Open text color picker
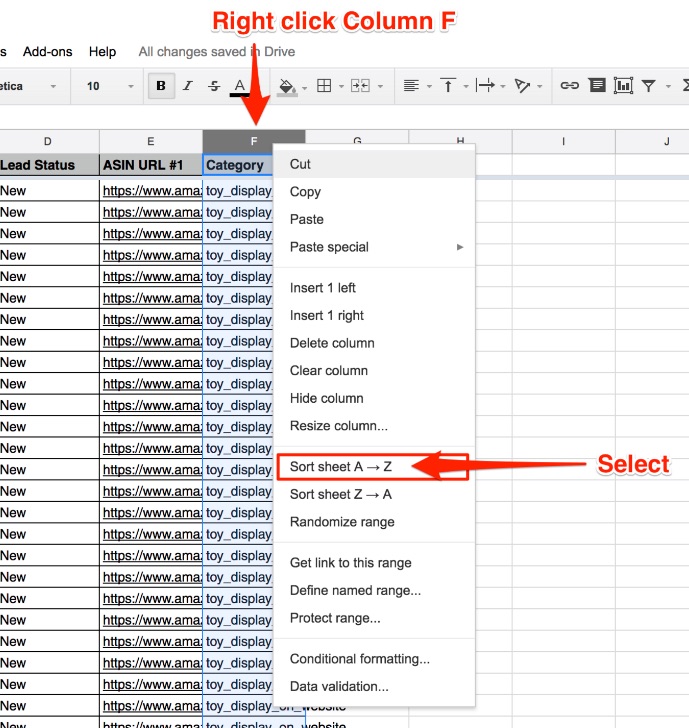Viewport: 689px width, 728px height. coord(240,87)
